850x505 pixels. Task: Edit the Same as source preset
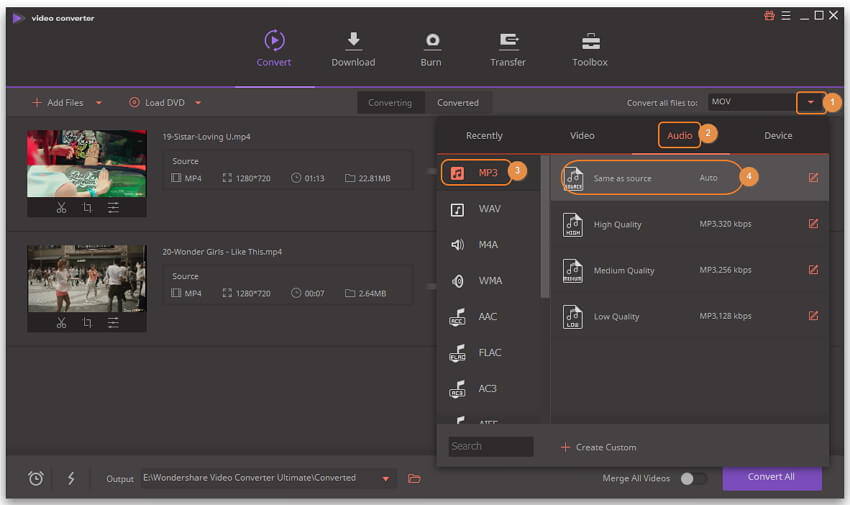[813, 178]
